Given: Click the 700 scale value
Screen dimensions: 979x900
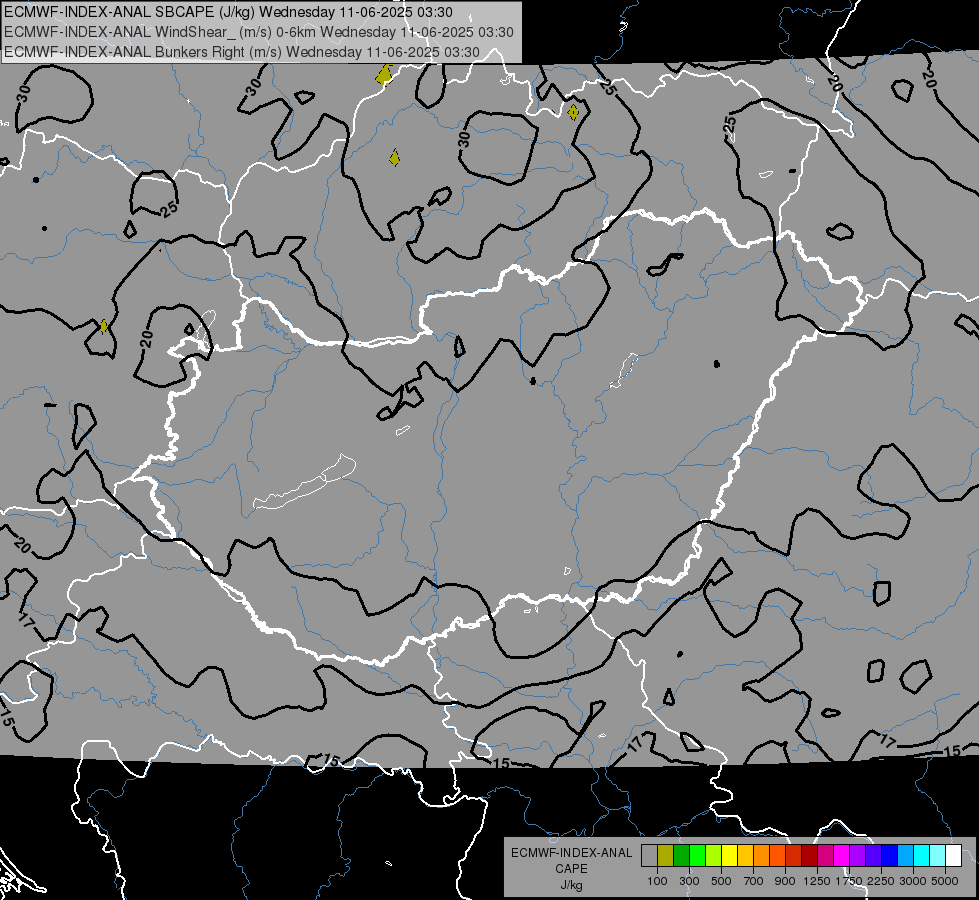Looking at the screenshot, I should [x=754, y=881].
